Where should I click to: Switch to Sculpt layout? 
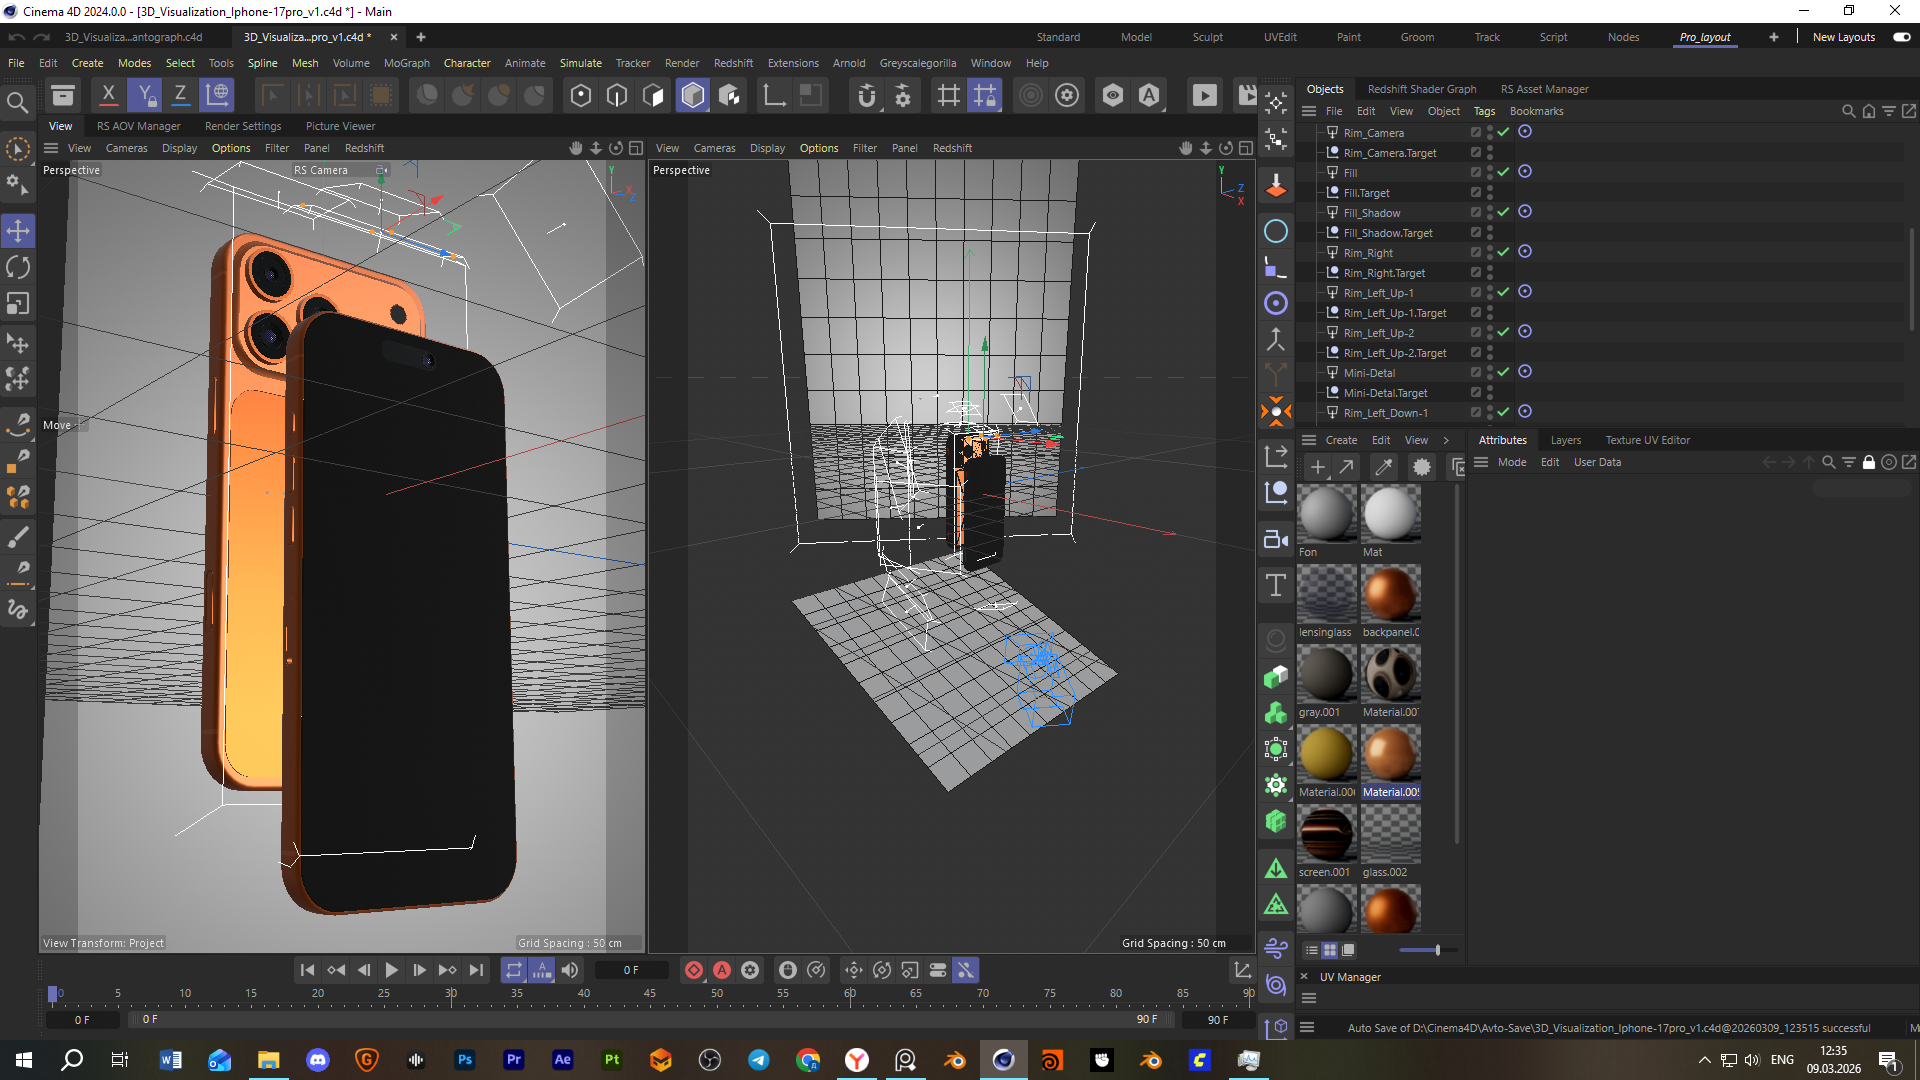[x=1207, y=37]
